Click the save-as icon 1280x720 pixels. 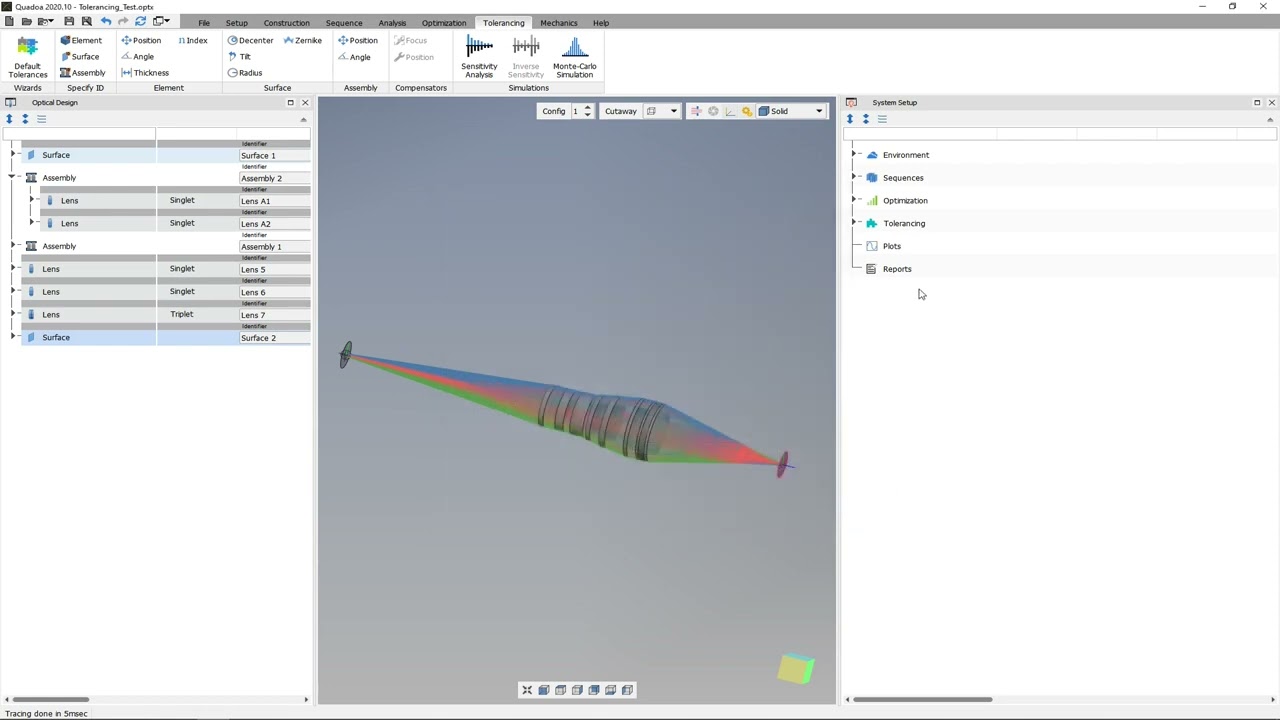pyautogui.click(x=86, y=21)
